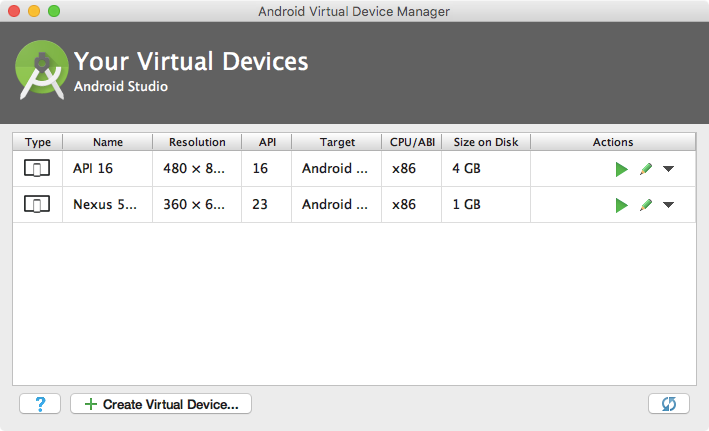Click Create Virtual Device button
709x431 pixels.
click(x=161, y=403)
